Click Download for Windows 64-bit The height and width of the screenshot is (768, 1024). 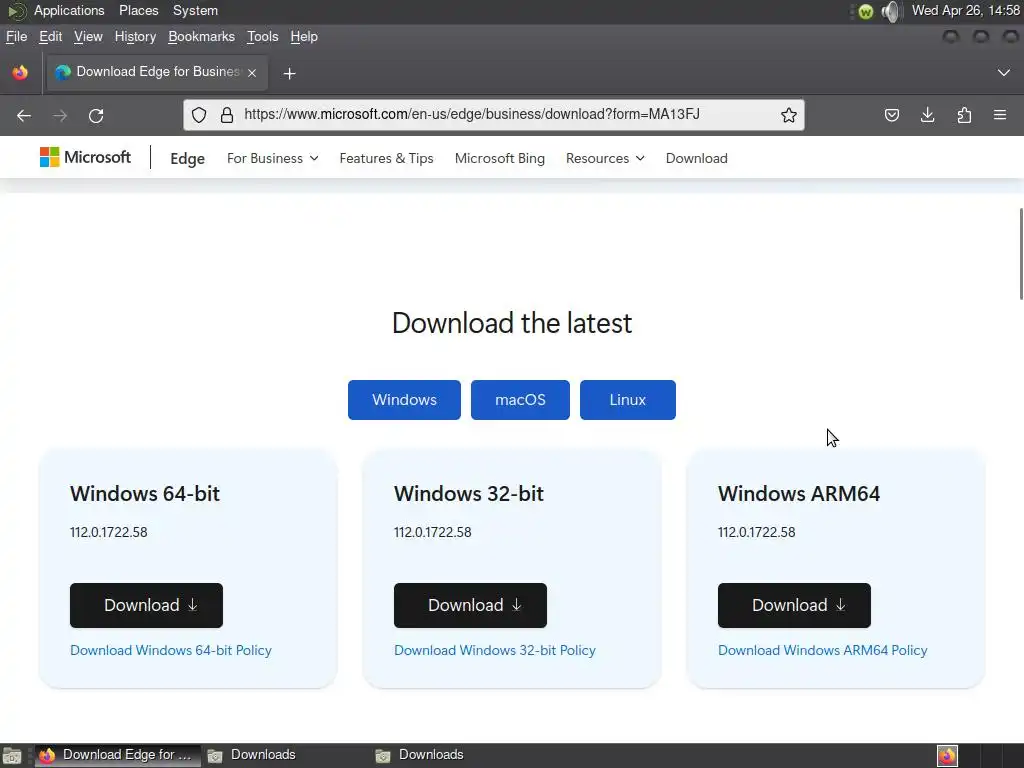146,605
